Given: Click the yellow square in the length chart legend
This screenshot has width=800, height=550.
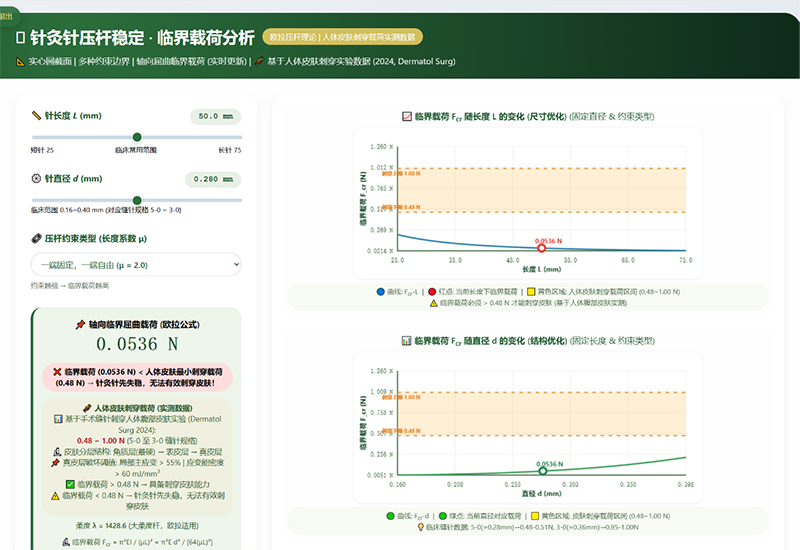Looking at the screenshot, I should [531, 292].
